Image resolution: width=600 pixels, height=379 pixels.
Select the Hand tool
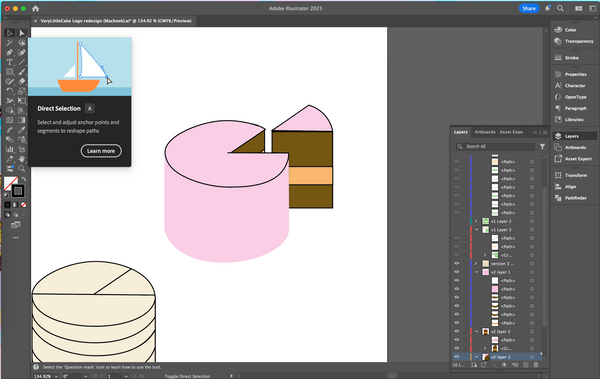22,159
